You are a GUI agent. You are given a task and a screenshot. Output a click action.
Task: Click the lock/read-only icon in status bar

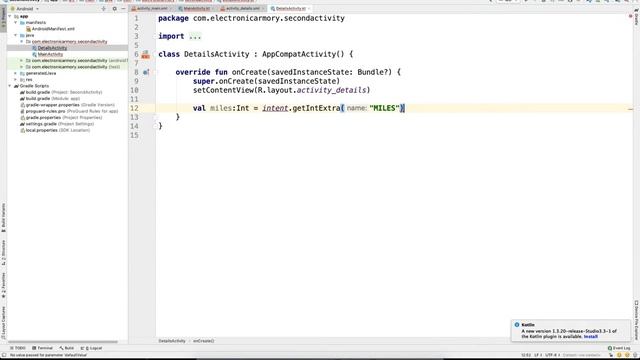pyautogui.click(x=611, y=355)
